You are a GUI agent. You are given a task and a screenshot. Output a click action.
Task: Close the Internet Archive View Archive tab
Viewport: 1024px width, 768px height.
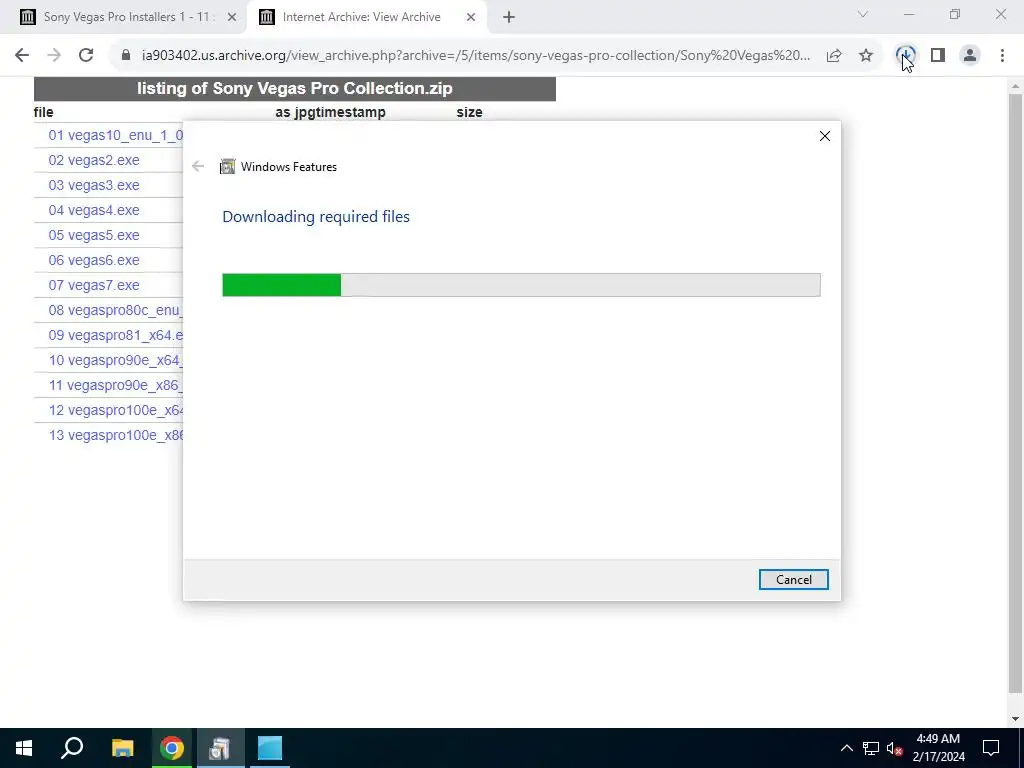471,18
